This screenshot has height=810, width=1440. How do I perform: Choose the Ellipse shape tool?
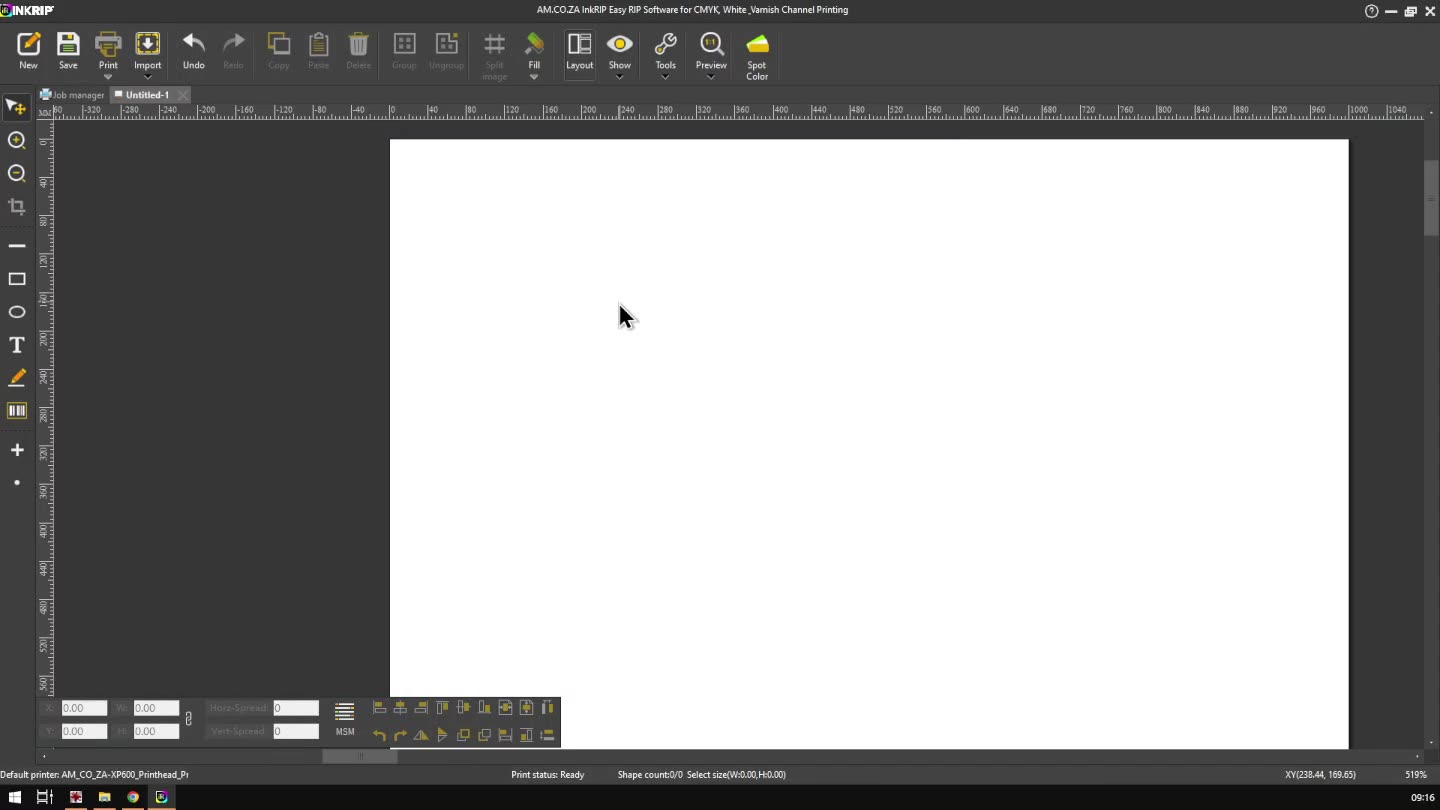click(x=17, y=312)
